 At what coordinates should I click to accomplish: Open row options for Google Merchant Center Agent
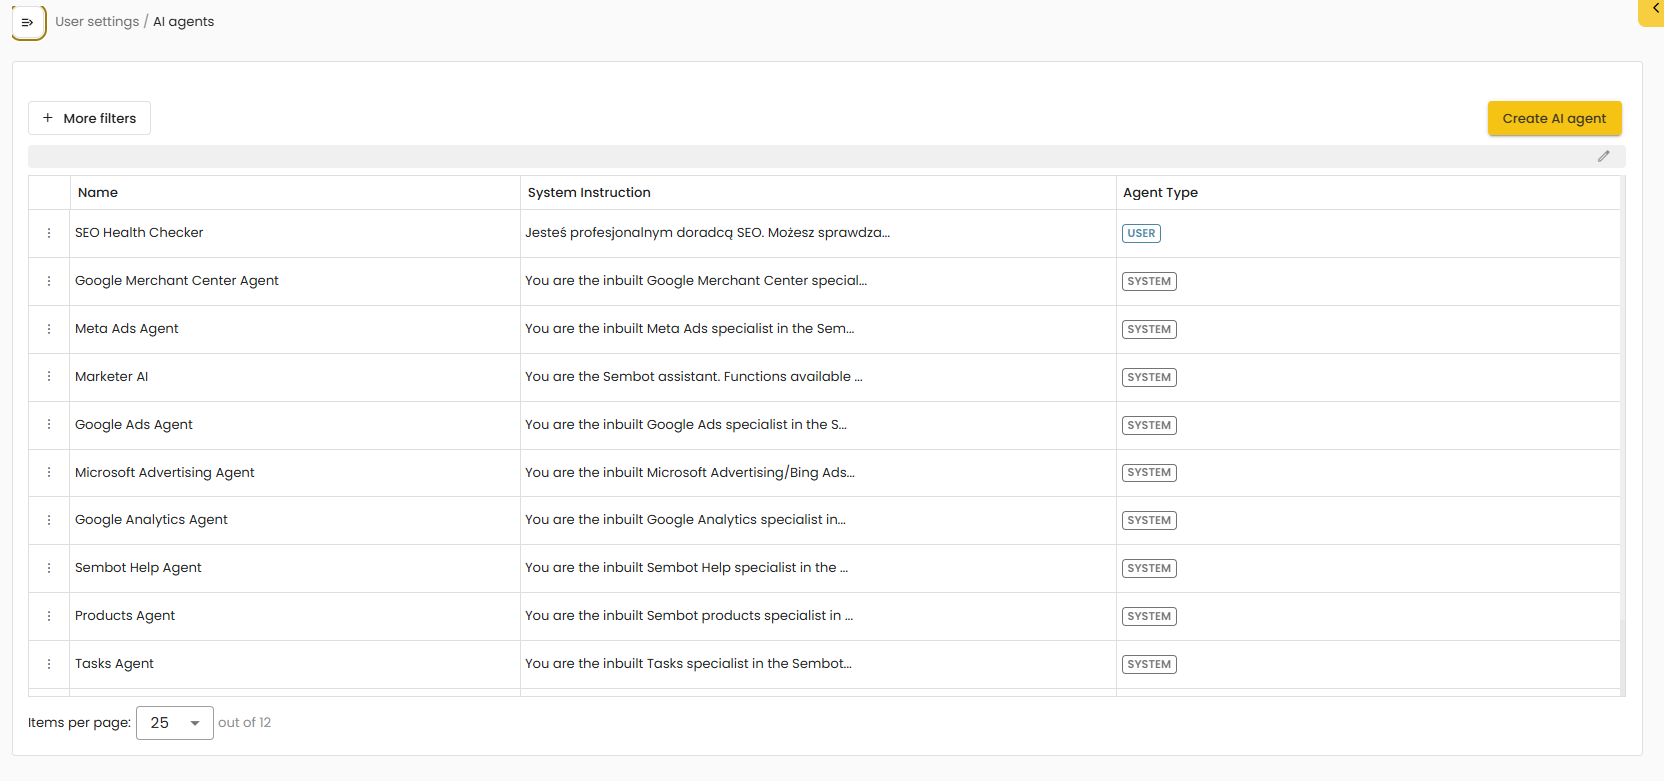click(x=49, y=281)
